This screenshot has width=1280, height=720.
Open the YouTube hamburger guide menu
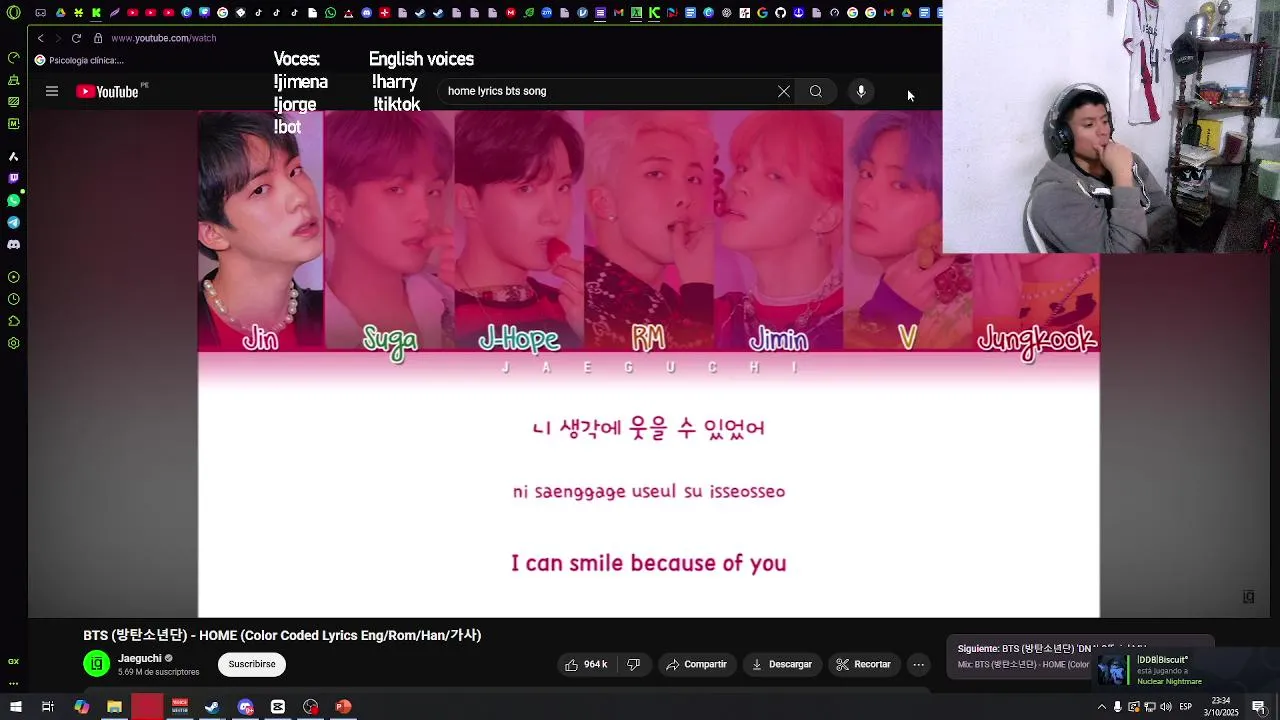(x=52, y=91)
